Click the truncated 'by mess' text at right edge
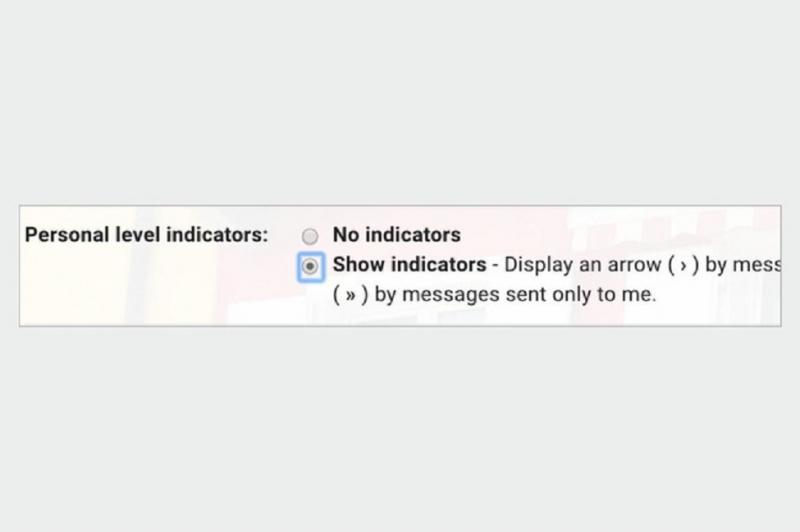800x532 pixels. [743, 265]
